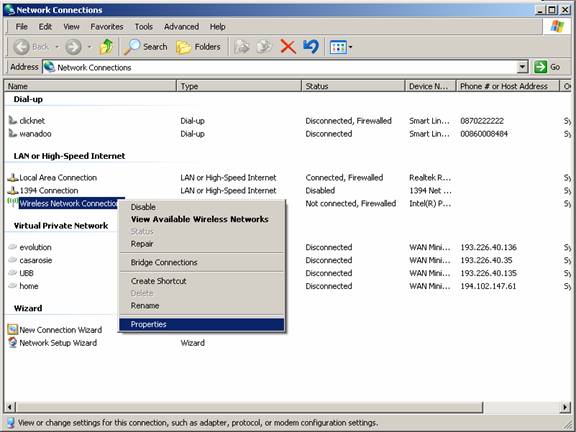Screen dimensions: 576x432
Task: Click the UBB VPN icon
Action: point(12,273)
